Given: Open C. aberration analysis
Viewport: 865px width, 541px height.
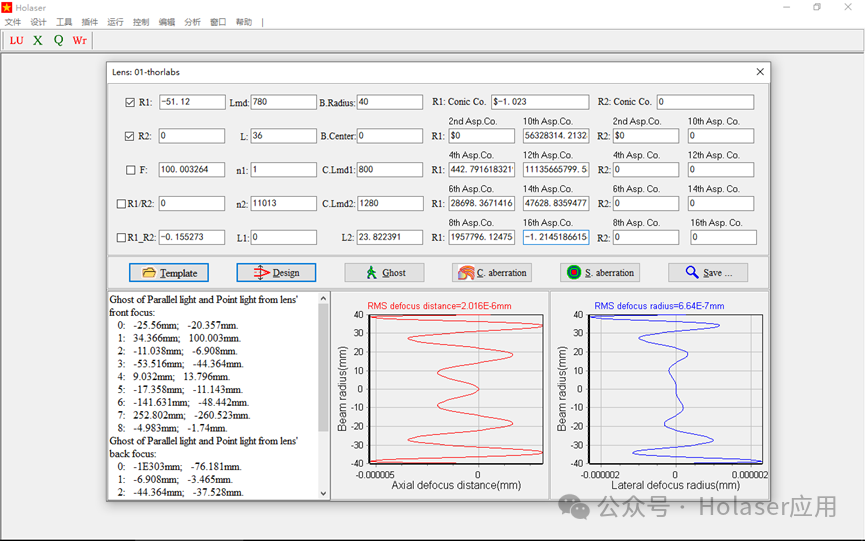Looking at the screenshot, I should (x=492, y=272).
